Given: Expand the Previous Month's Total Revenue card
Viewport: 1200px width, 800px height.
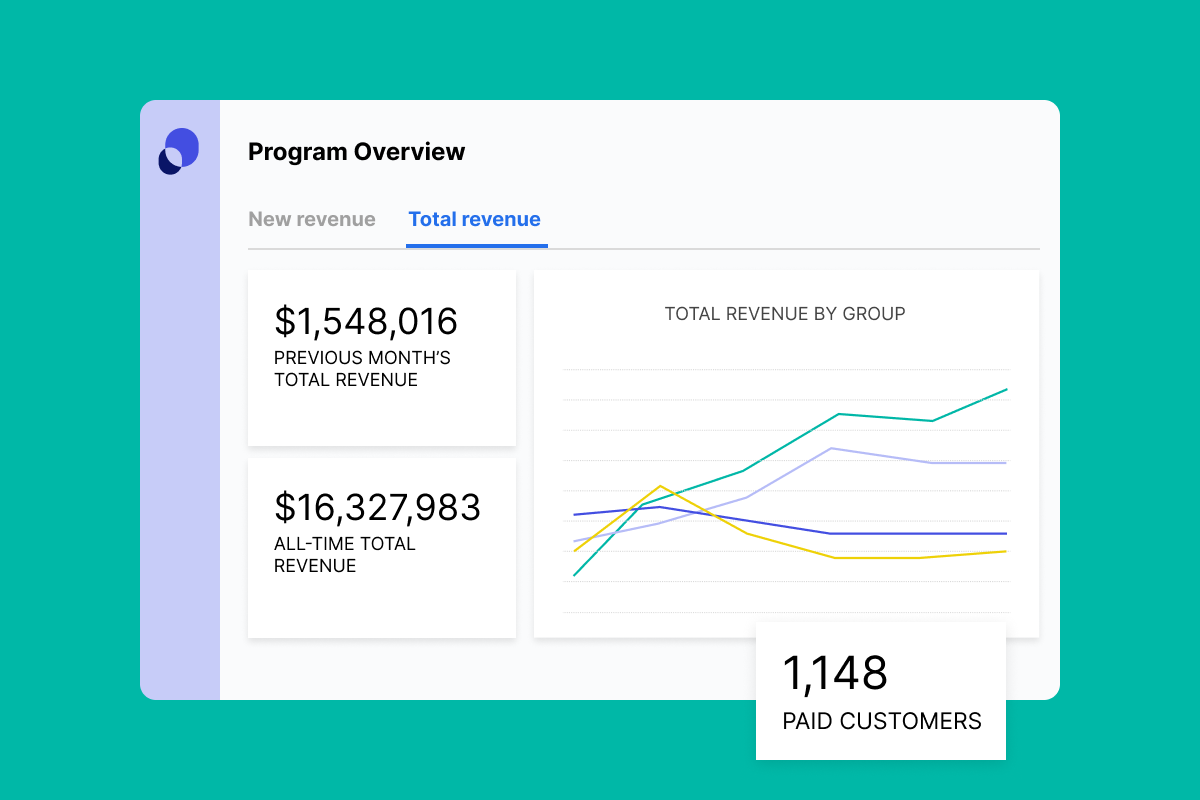Looking at the screenshot, I should (x=381, y=357).
